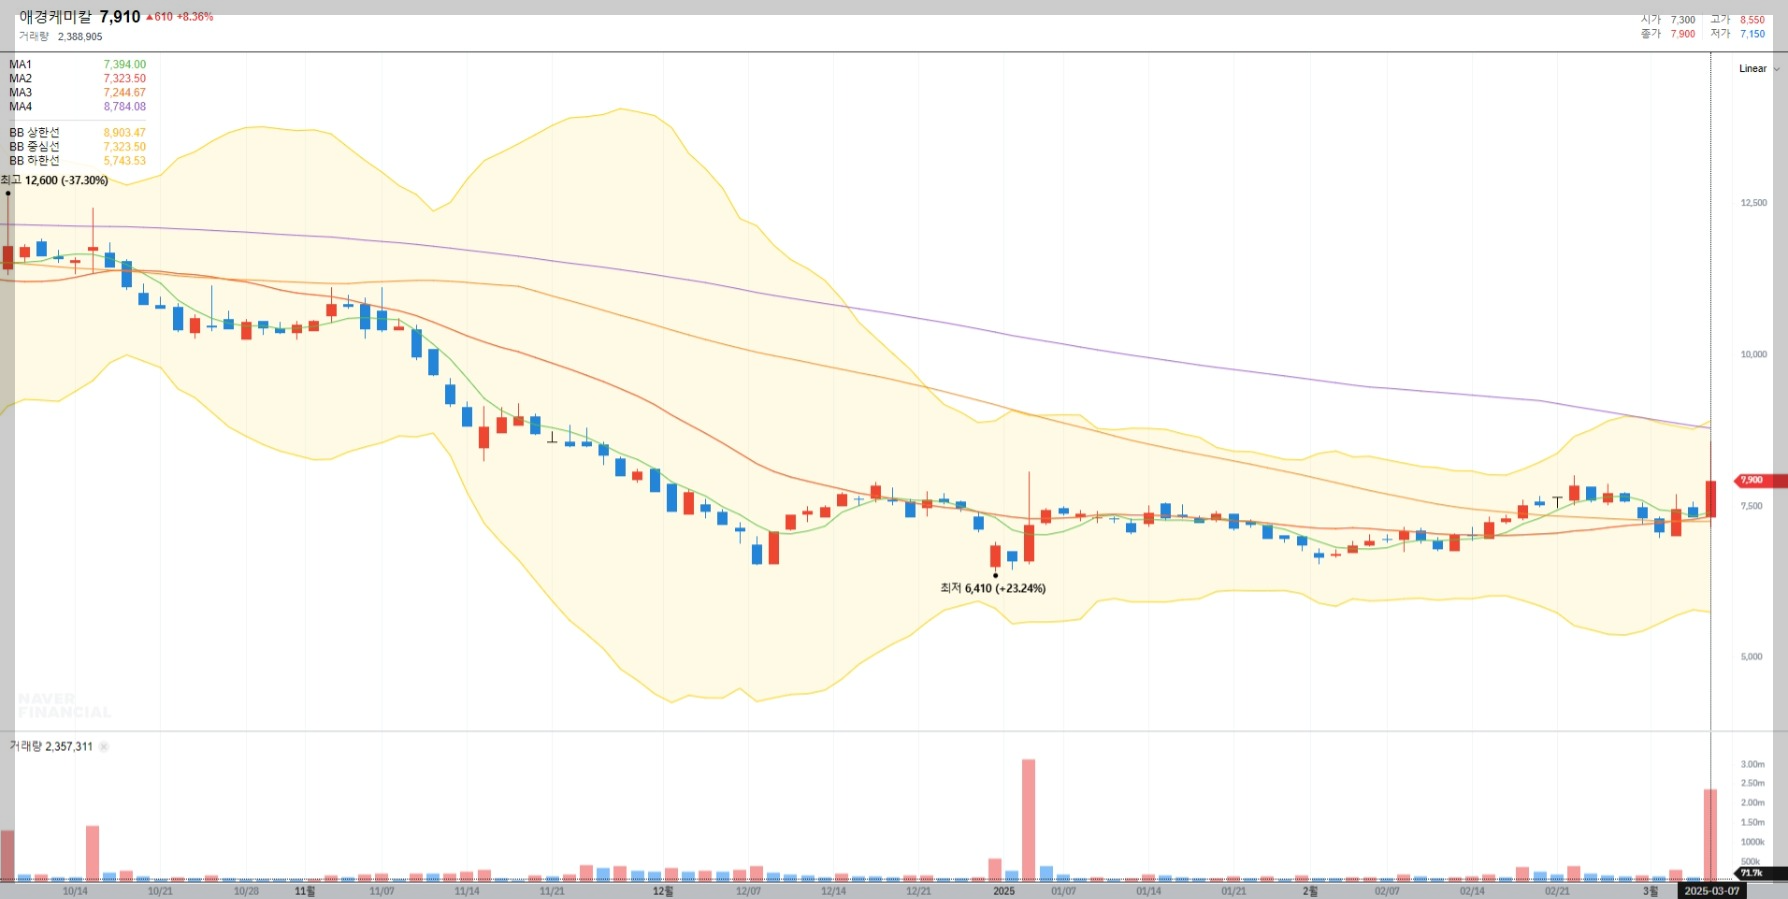Image resolution: width=1788 pixels, height=899 pixels.
Task: Click the MA2 legend value 7,323.50
Action: 125,79
